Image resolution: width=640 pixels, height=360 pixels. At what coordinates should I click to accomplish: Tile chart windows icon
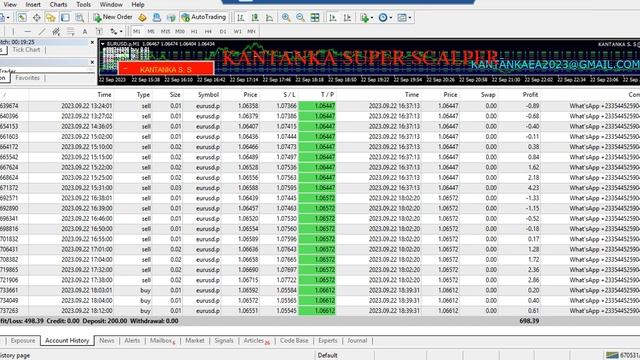[315, 17]
